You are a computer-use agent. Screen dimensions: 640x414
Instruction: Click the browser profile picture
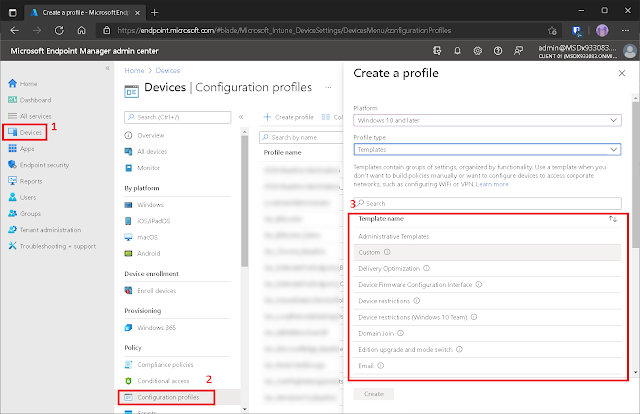click(602, 31)
